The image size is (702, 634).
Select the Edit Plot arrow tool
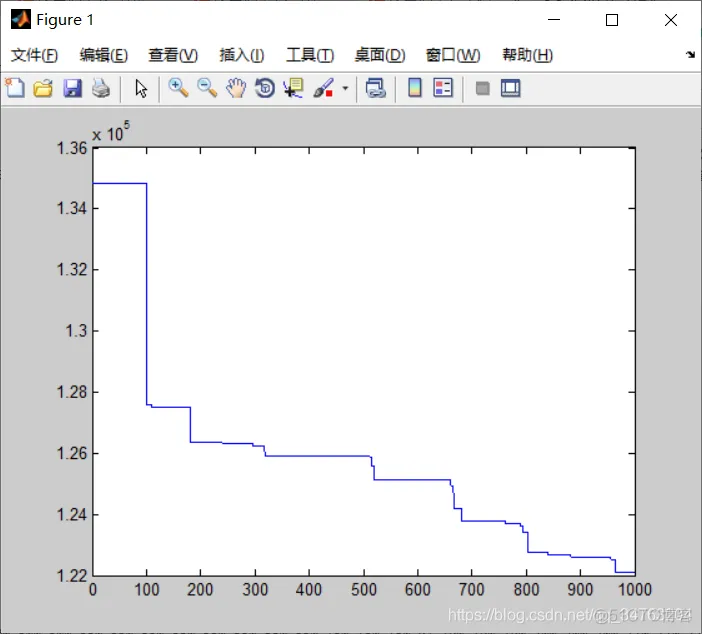pyautogui.click(x=141, y=88)
